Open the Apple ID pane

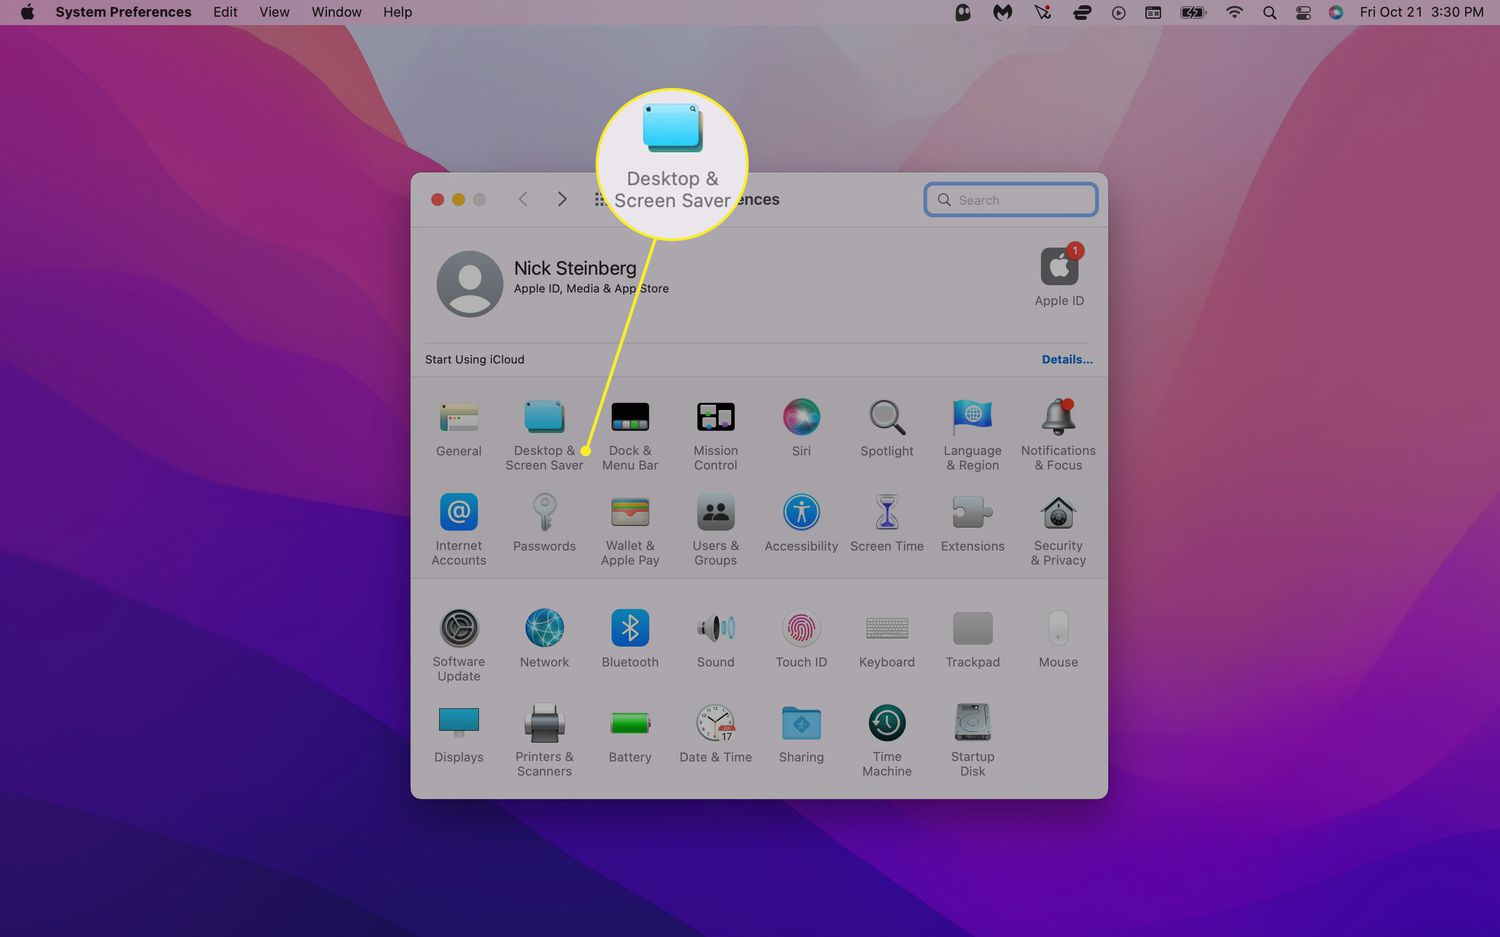1059,276
